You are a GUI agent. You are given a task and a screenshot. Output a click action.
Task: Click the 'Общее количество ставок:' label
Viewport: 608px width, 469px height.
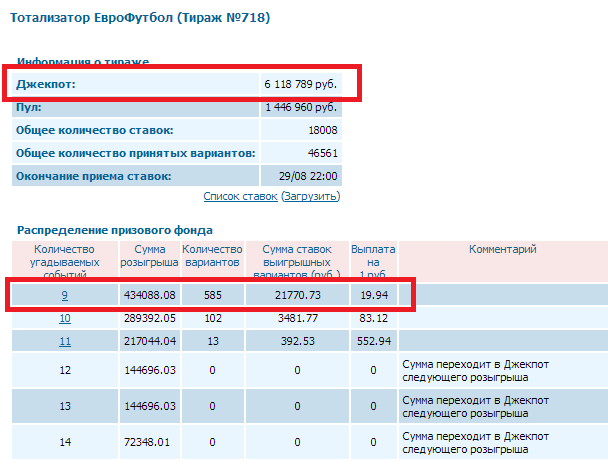95,130
